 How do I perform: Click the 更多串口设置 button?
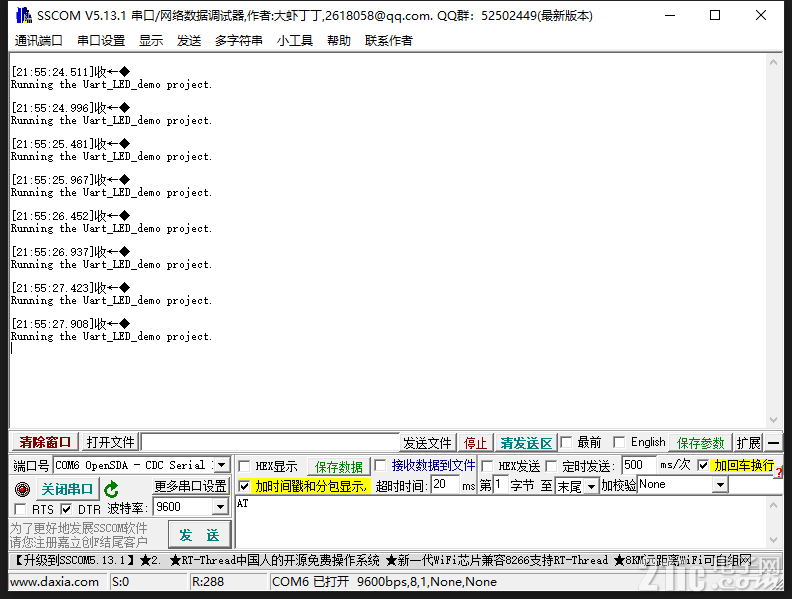[x=190, y=486]
